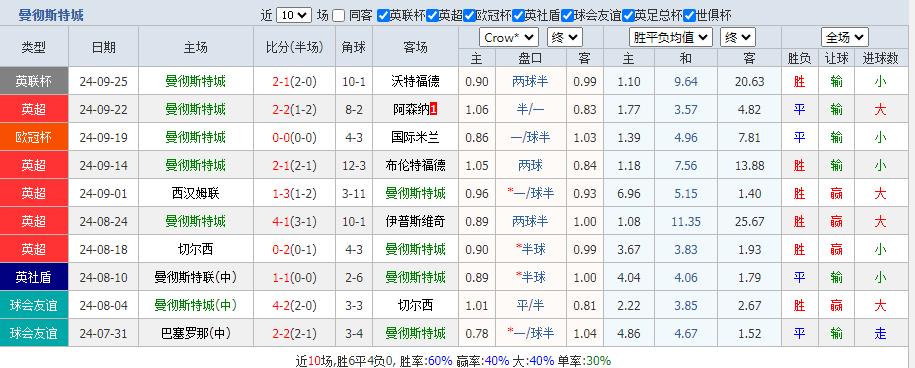Click the handicap 两球 in the 布伦特福德 row
Image resolution: width=915 pixels, height=368 pixels.
530,166
